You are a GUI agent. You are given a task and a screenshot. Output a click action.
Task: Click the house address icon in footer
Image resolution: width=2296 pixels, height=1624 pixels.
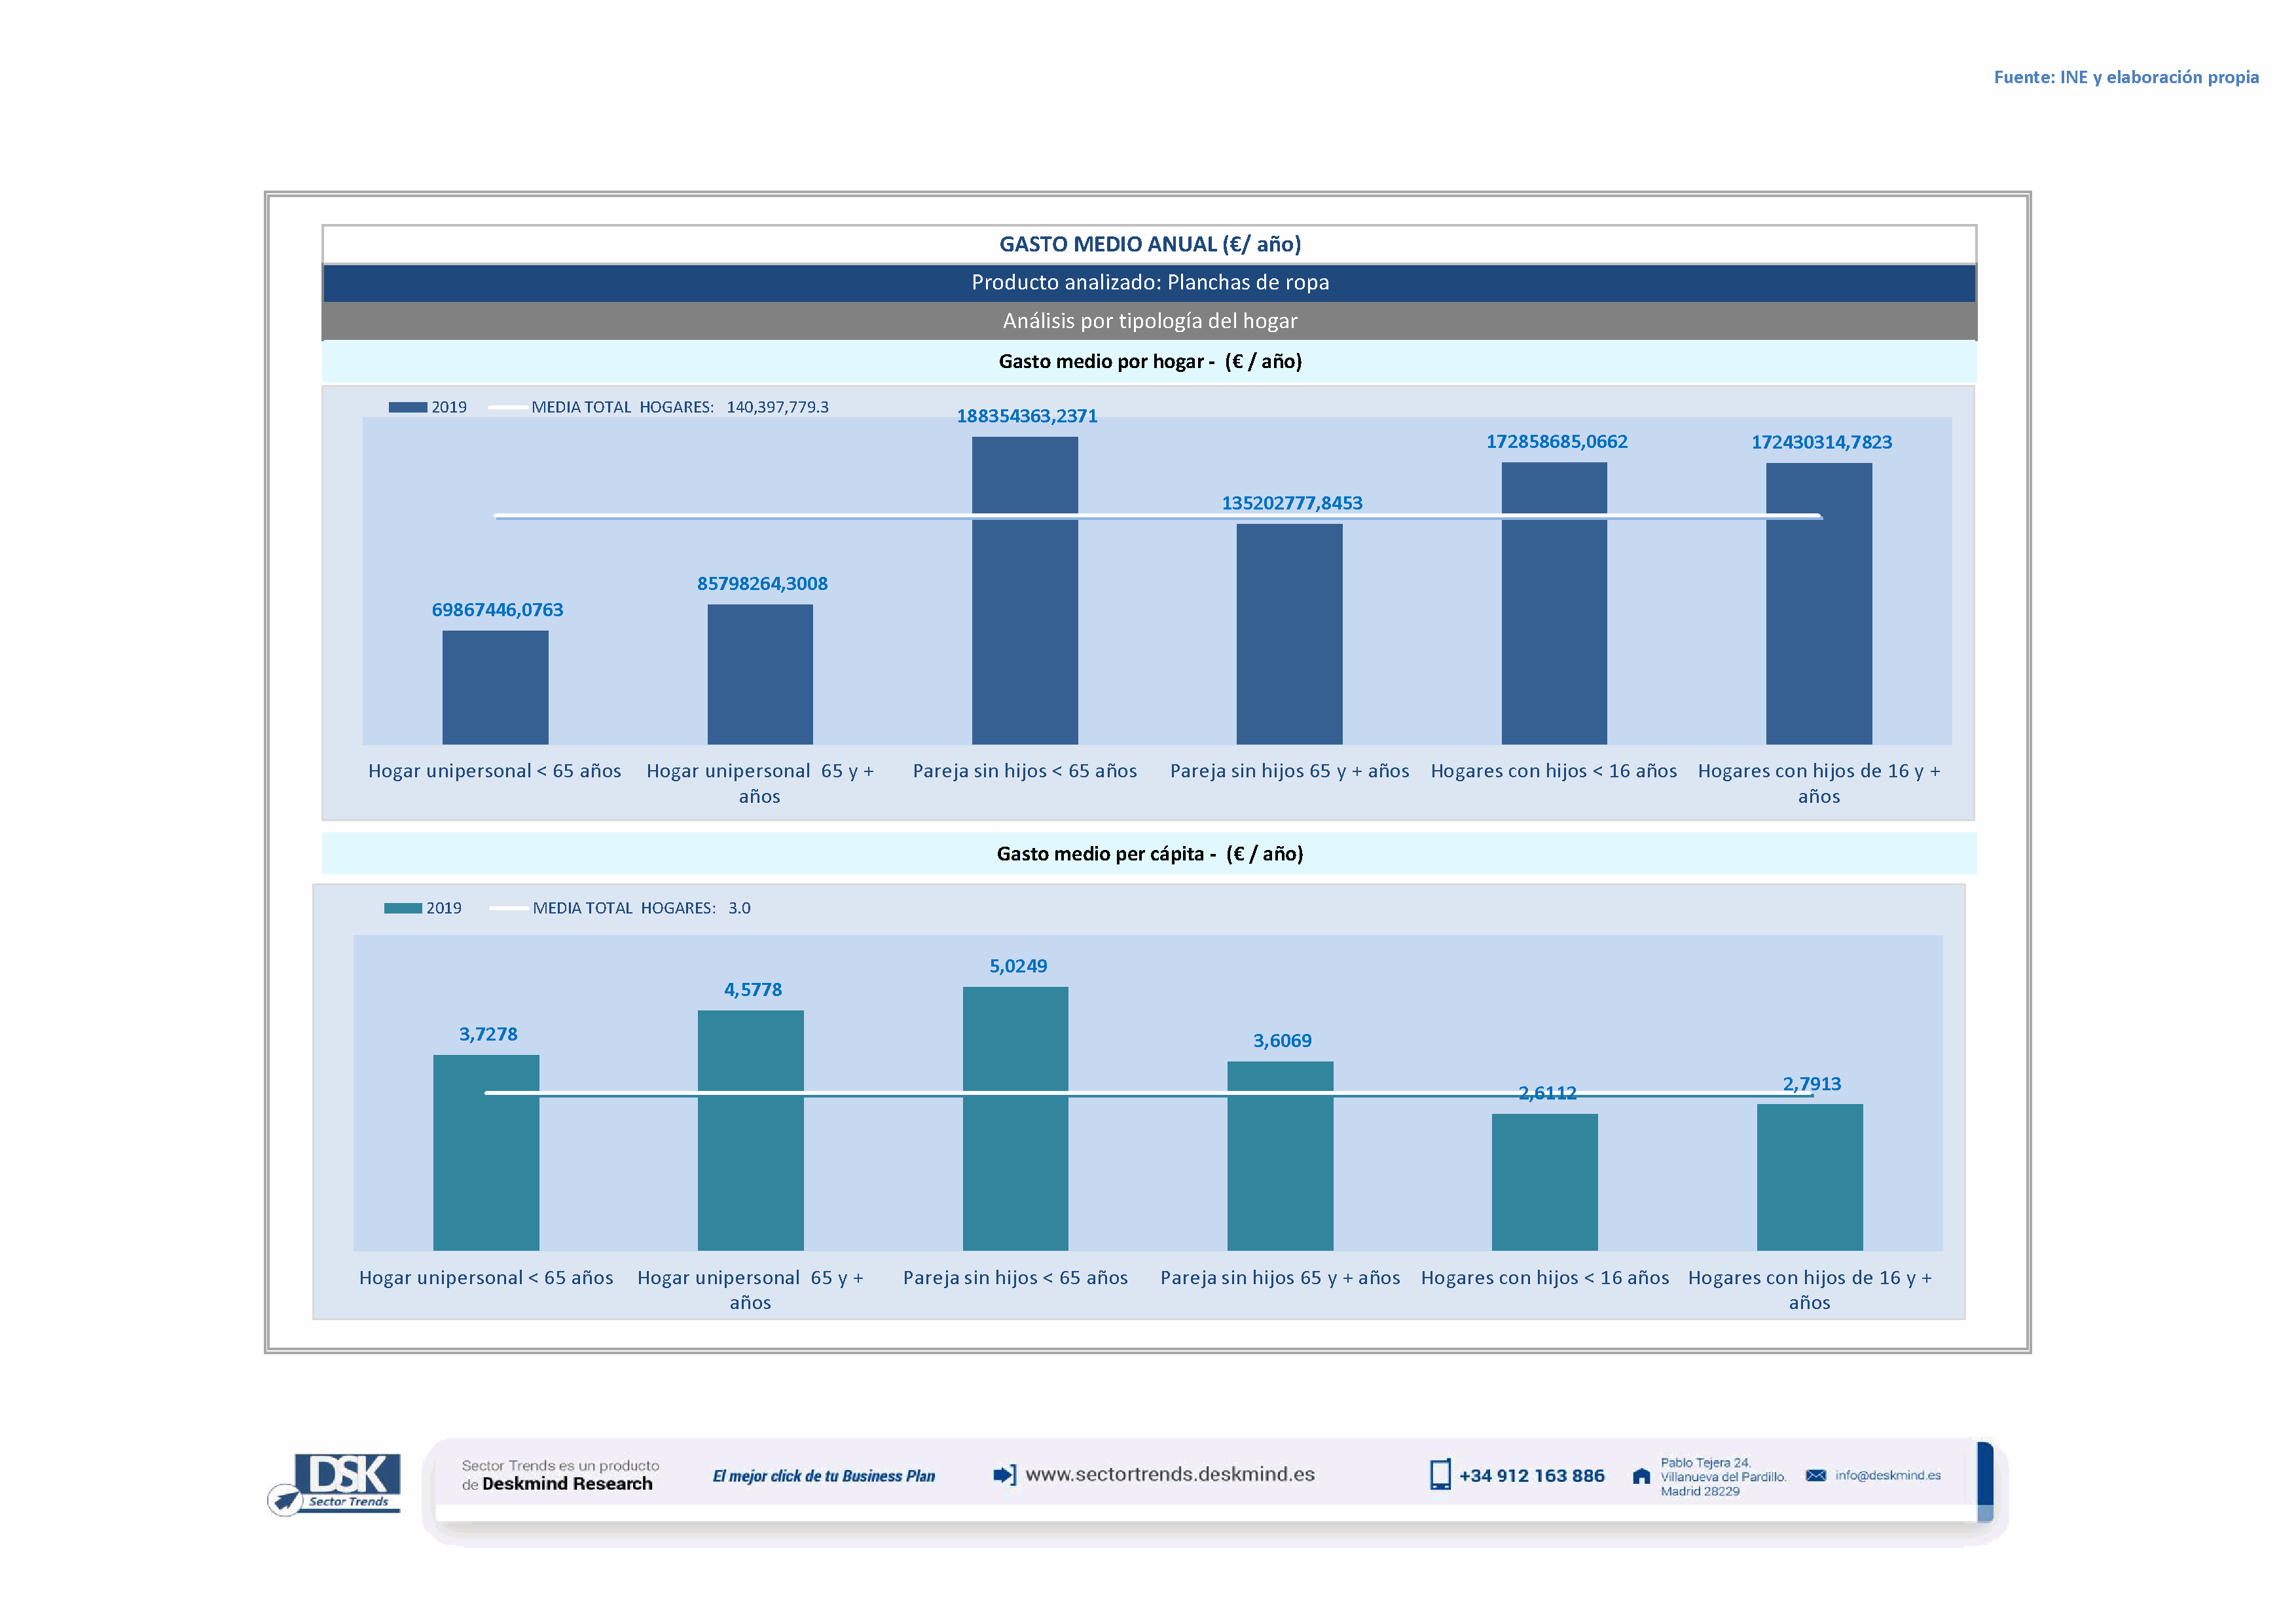tap(1641, 1476)
